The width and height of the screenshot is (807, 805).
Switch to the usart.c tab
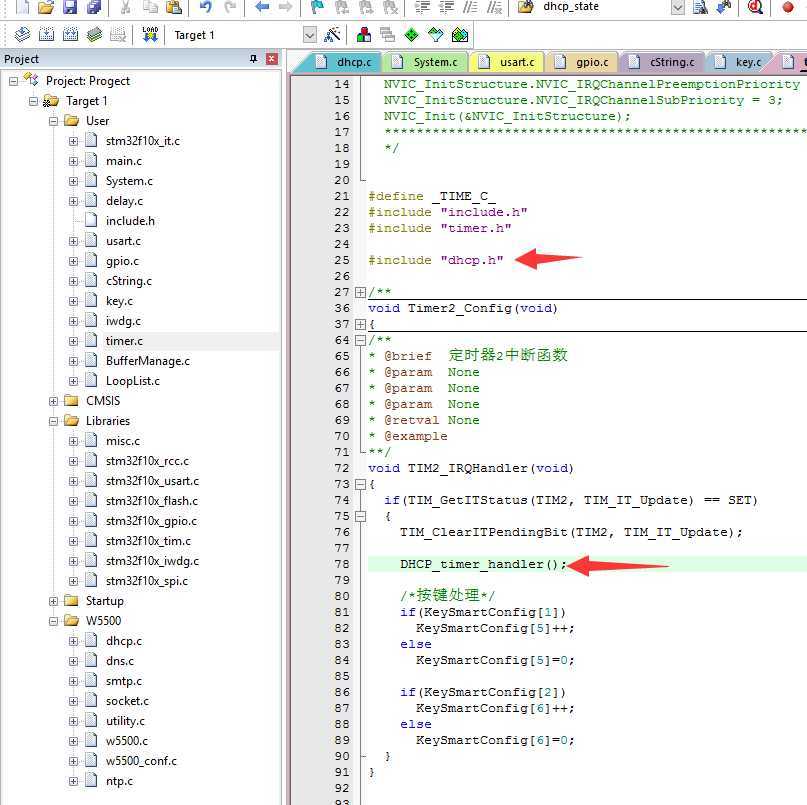510,62
